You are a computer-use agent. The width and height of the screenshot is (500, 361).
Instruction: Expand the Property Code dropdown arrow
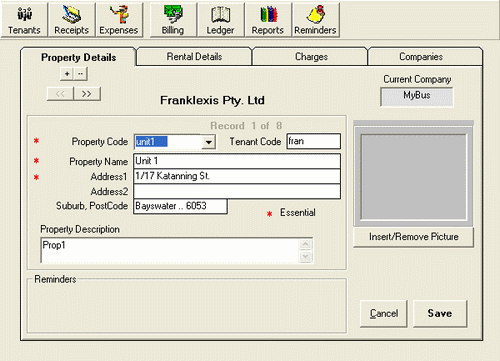click(x=209, y=142)
